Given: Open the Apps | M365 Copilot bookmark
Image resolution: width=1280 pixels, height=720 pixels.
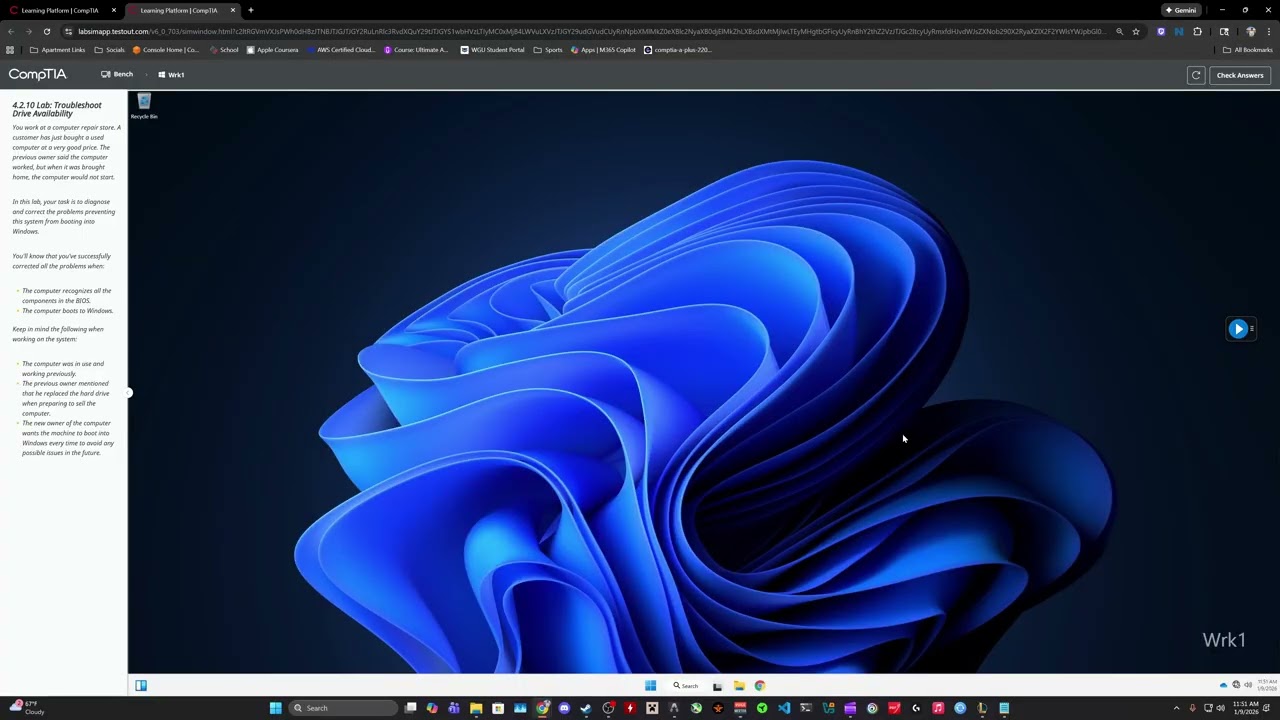Looking at the screenshot, I should [x=603, y=50].
